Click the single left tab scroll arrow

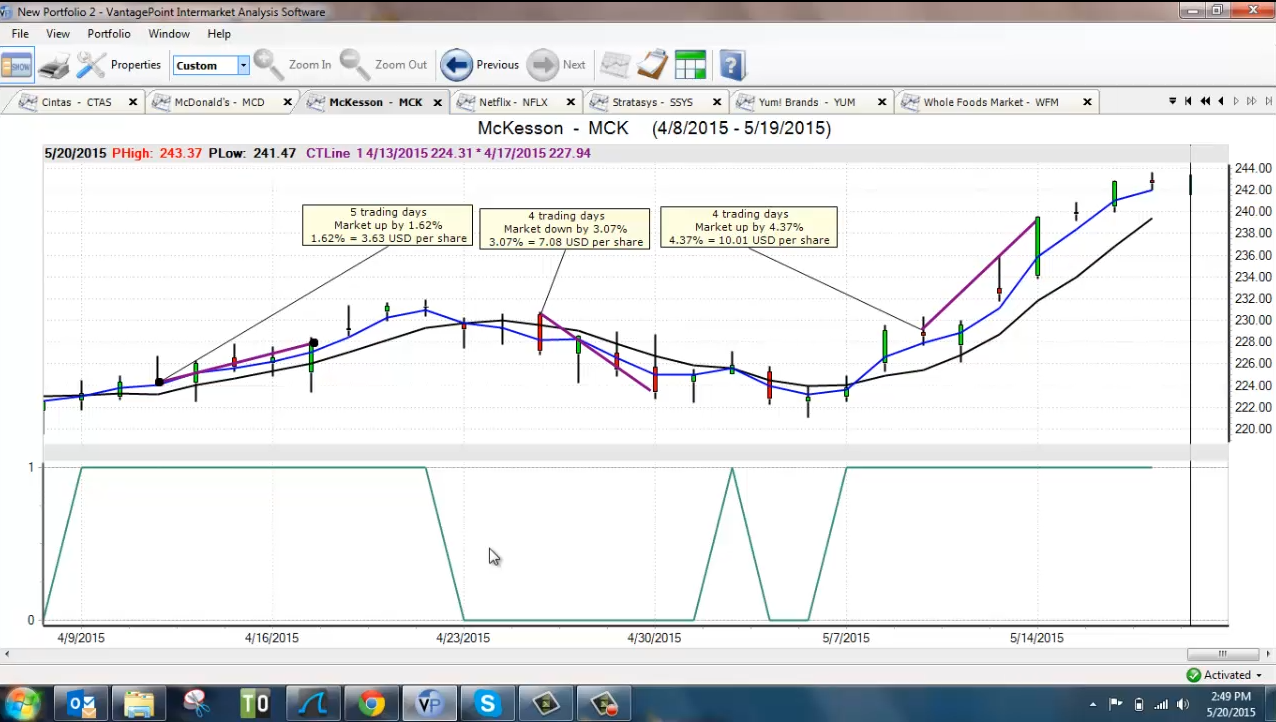tap(1221, 101)
